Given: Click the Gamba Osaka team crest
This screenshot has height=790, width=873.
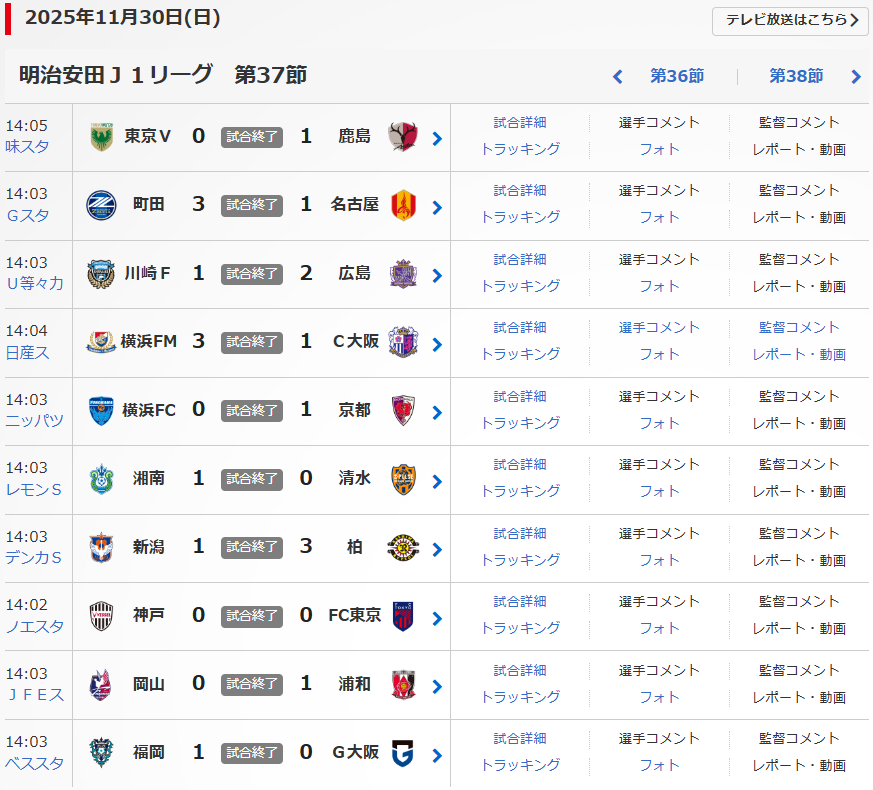Looking at the screenshot, I should (x=403, y=752).
